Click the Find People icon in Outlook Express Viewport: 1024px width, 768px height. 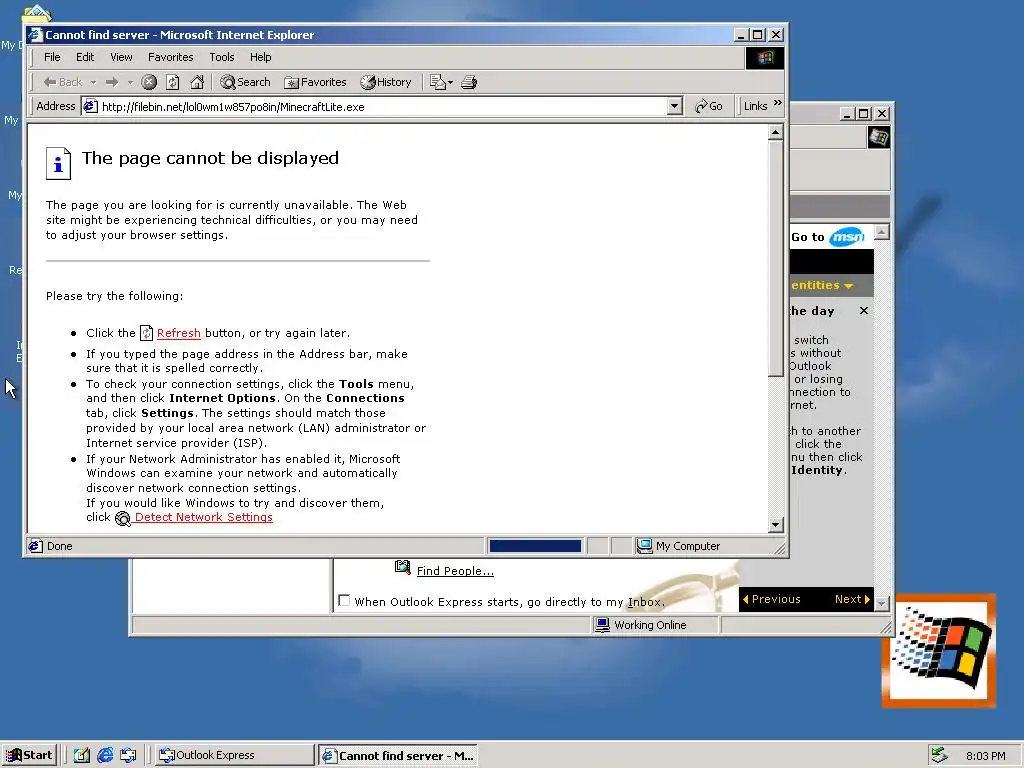point(403,567)
